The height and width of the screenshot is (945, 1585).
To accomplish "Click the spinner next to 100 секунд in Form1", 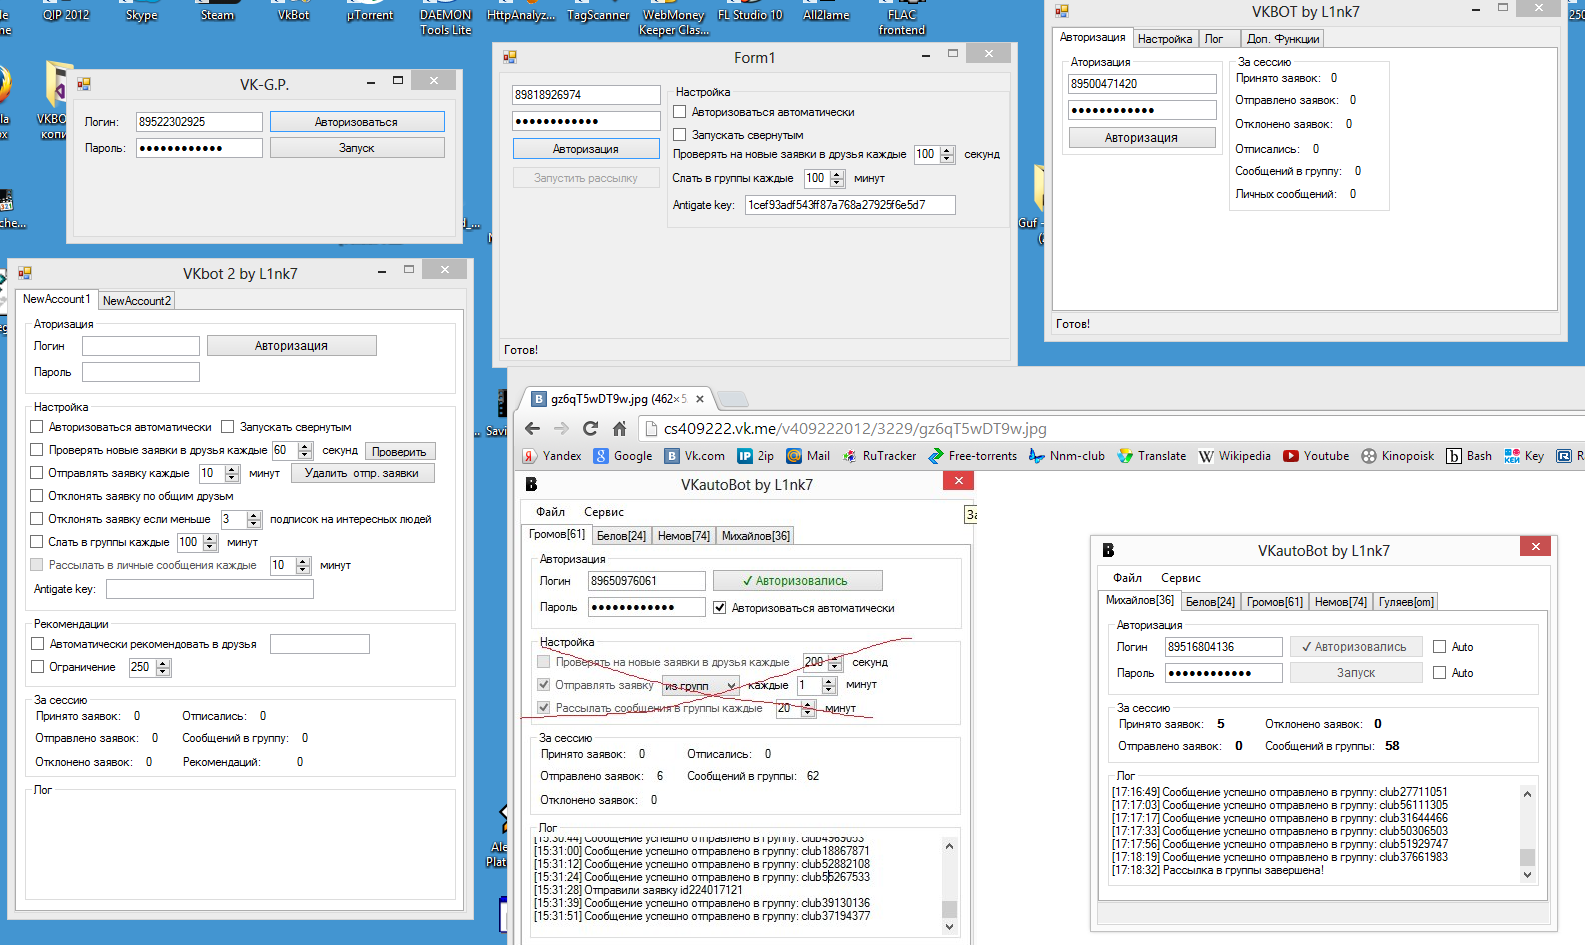I will 947,154.
